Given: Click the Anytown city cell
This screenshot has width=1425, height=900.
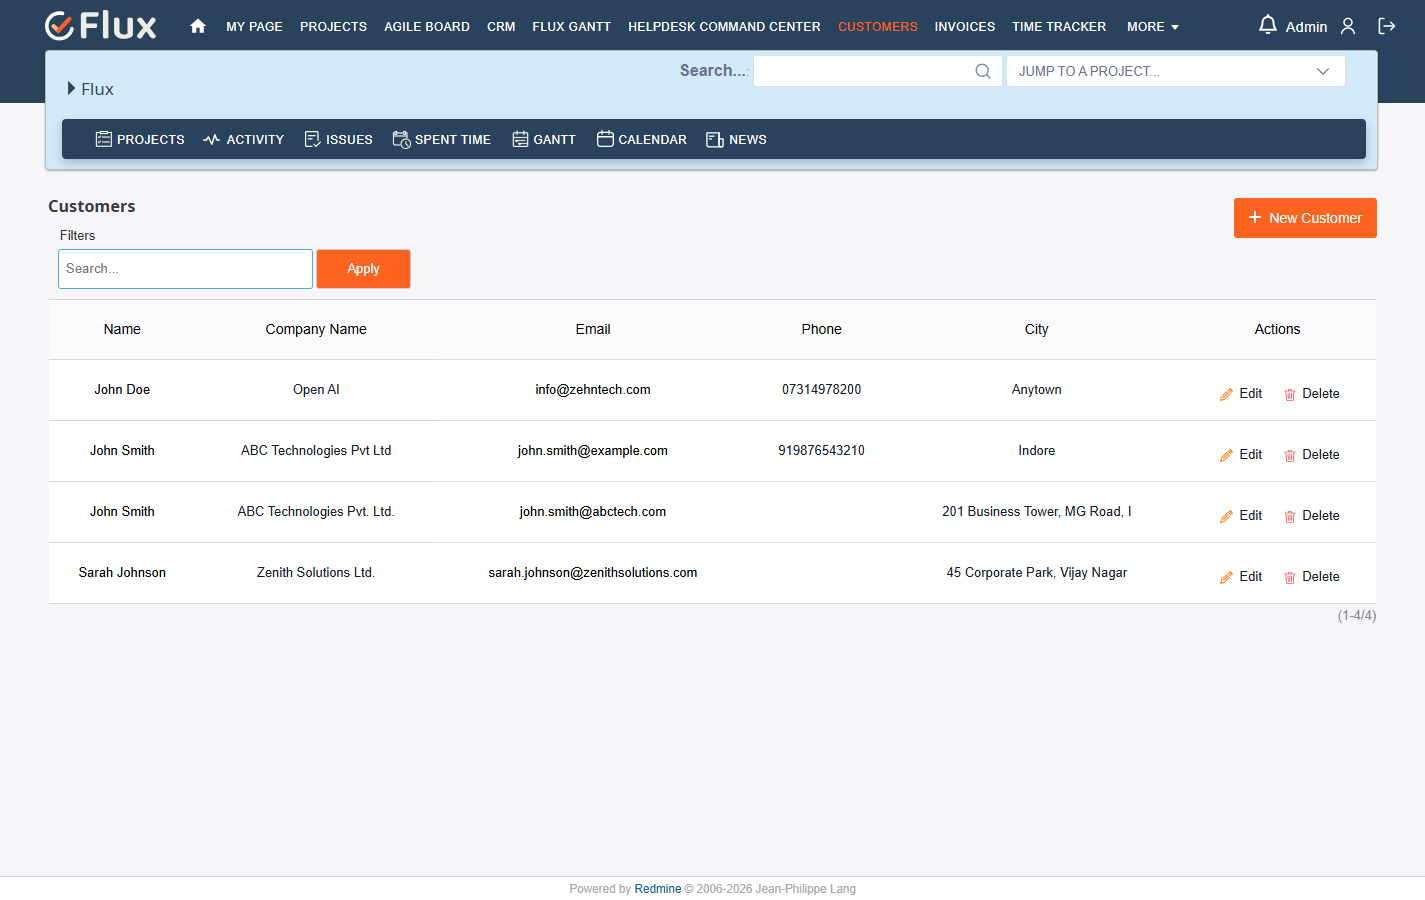Looking at the screenshot, I should [x=1036, y=390].
